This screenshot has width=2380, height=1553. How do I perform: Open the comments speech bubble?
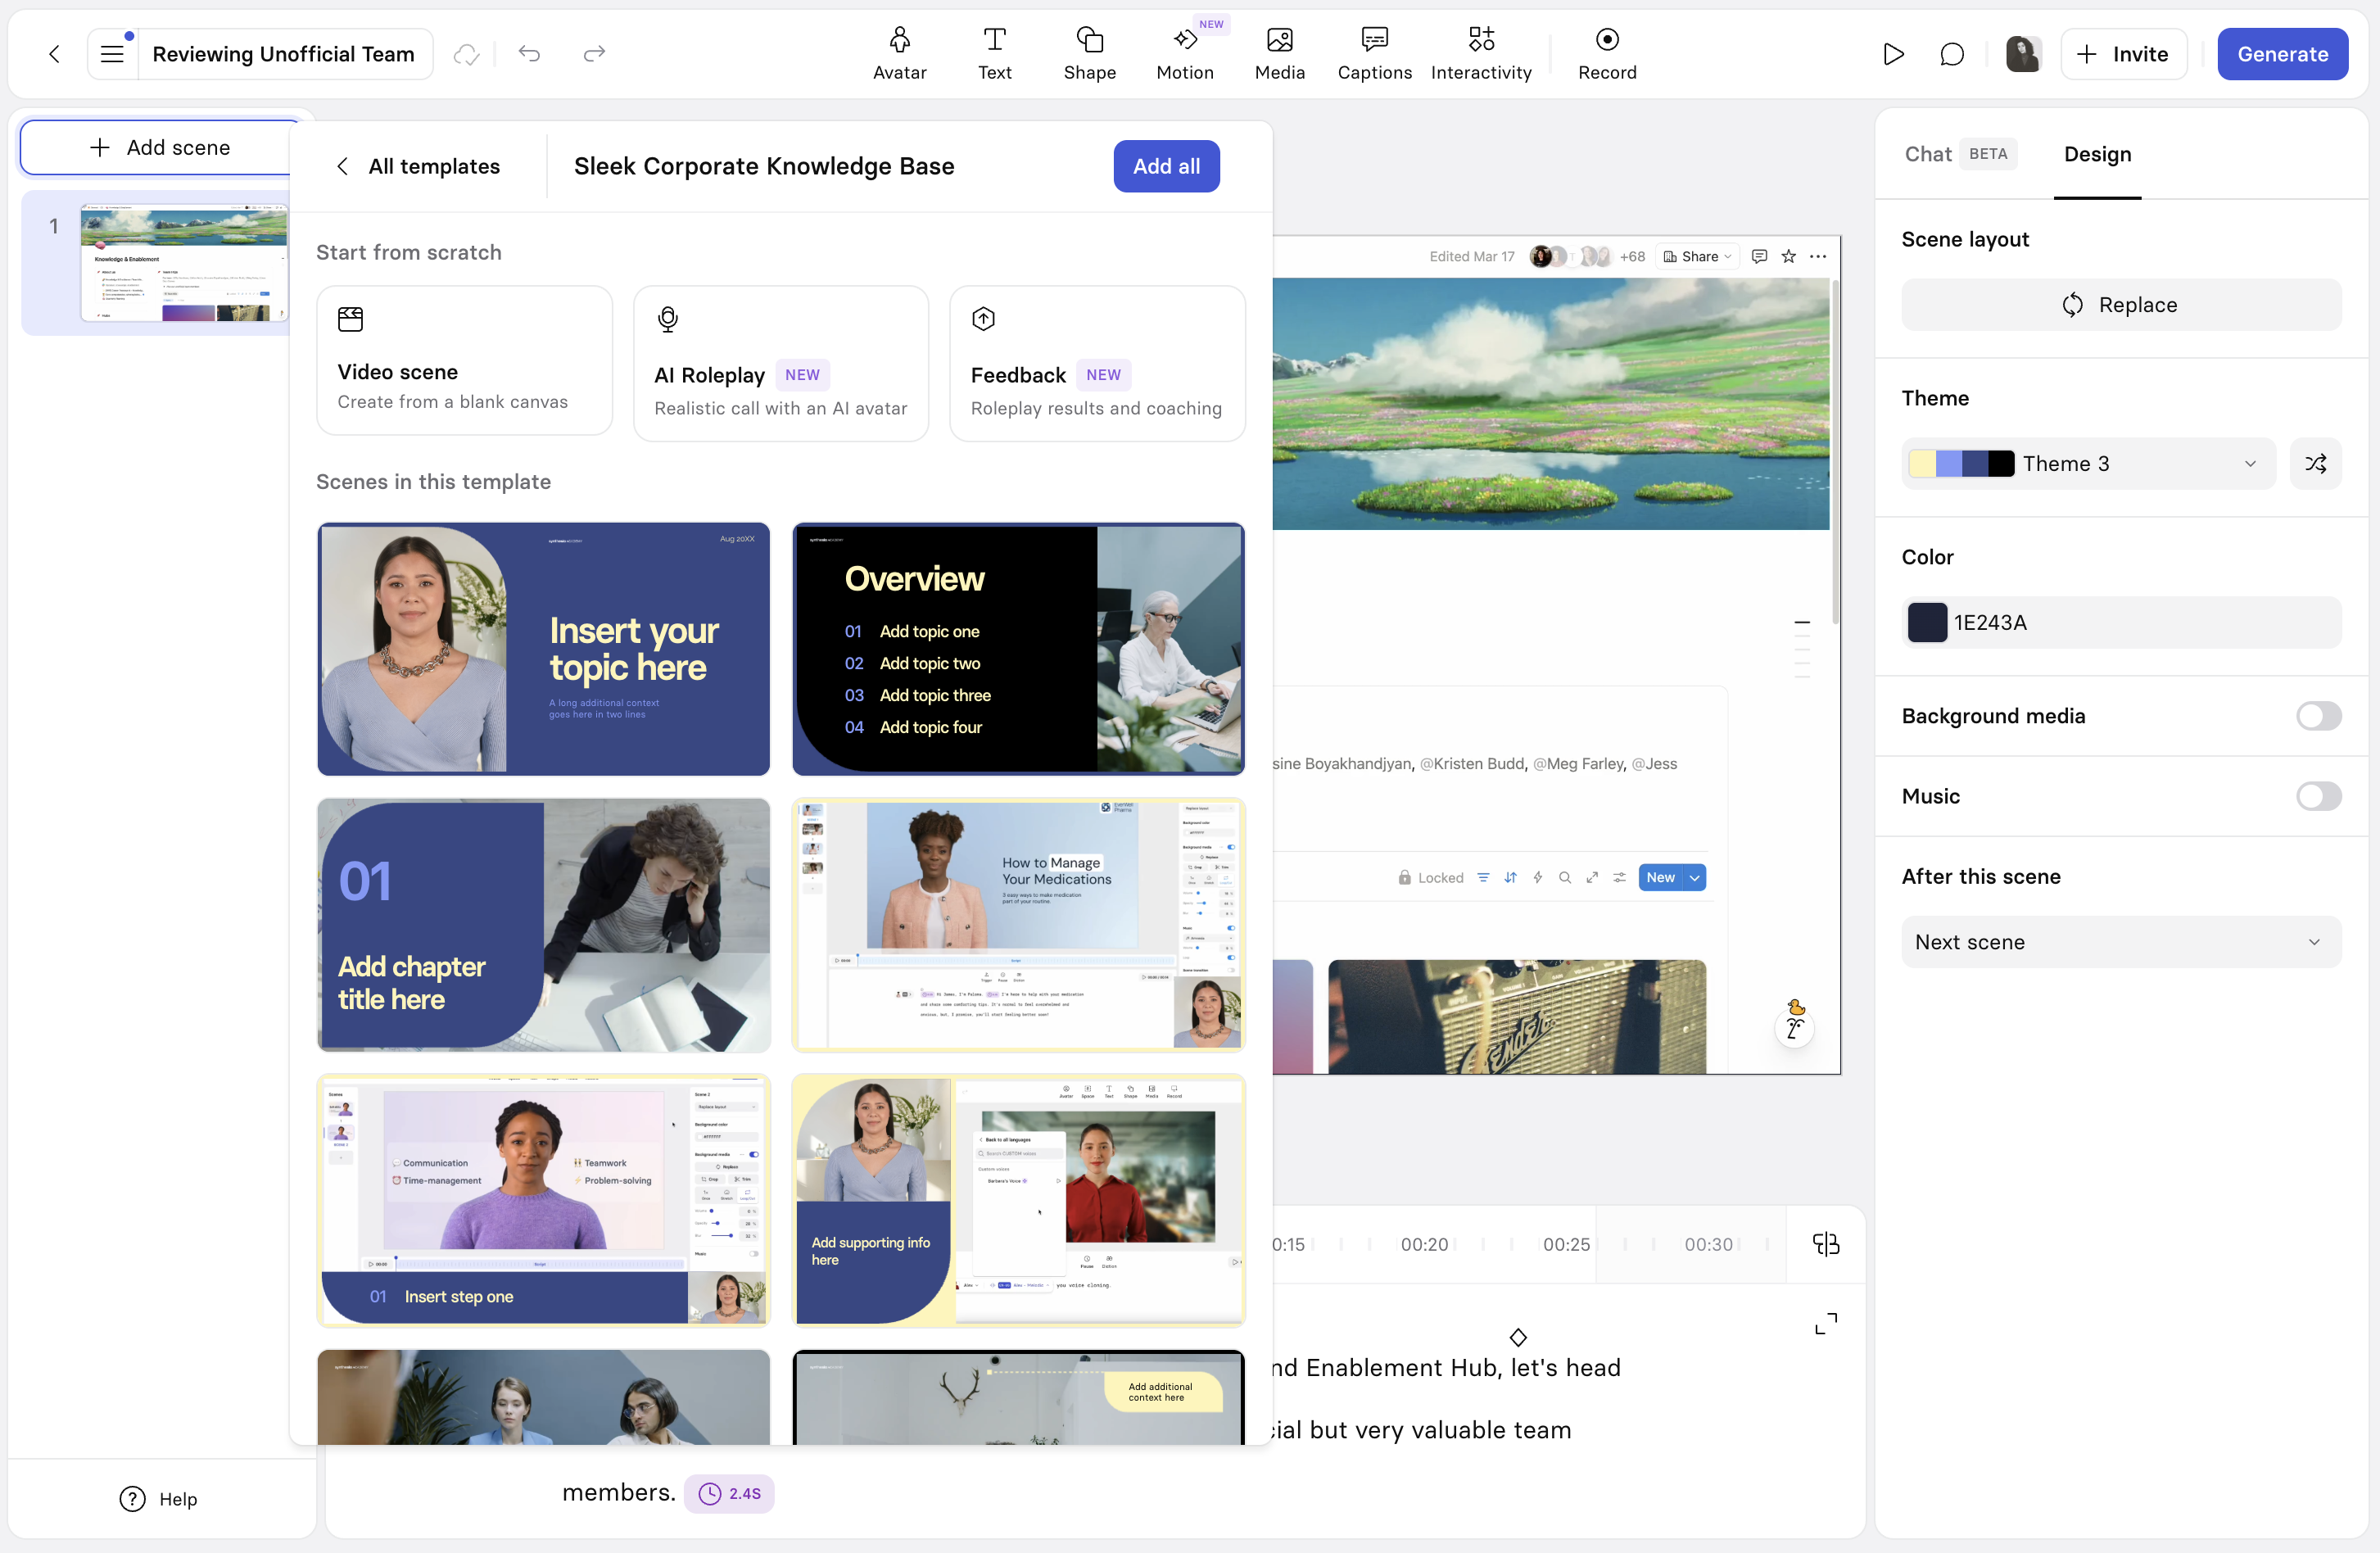pyautogui.click(x=1951, y=54)
